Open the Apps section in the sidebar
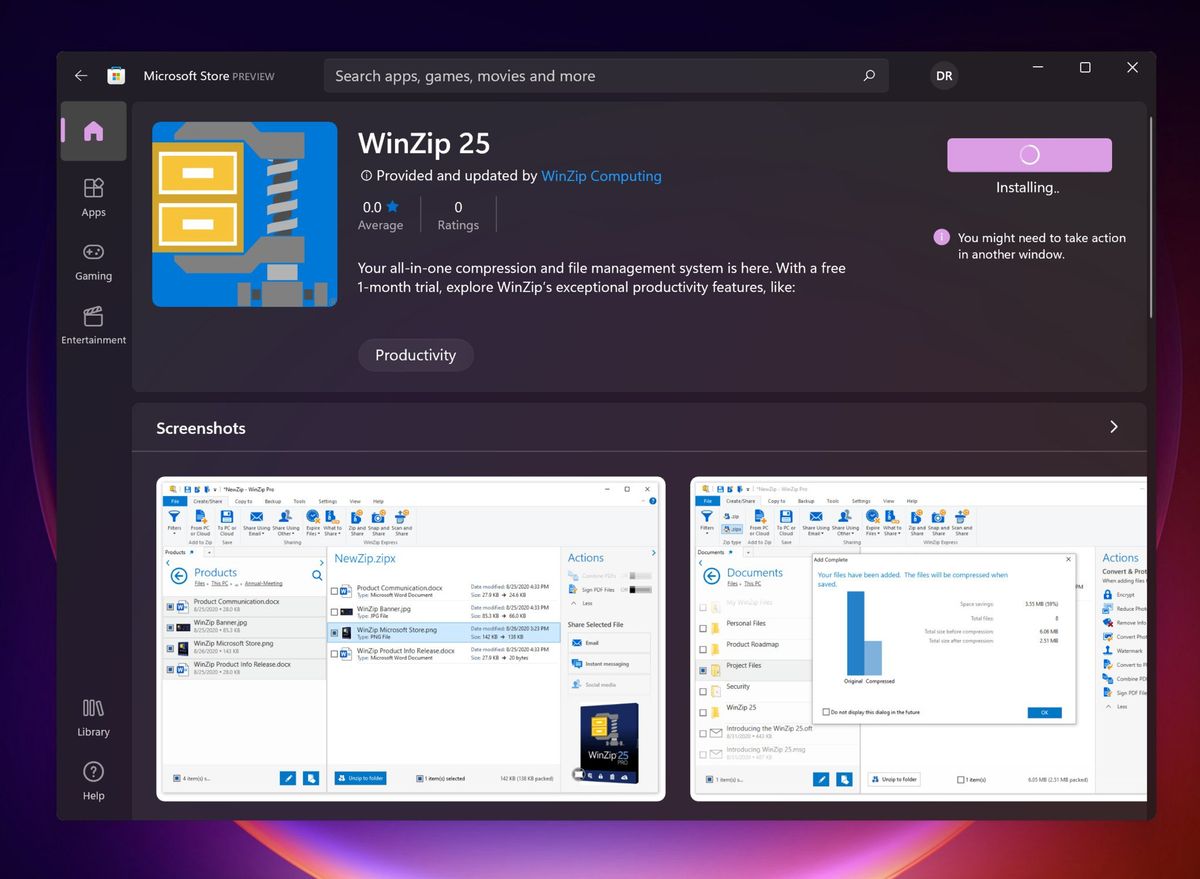 pos(93,197)
